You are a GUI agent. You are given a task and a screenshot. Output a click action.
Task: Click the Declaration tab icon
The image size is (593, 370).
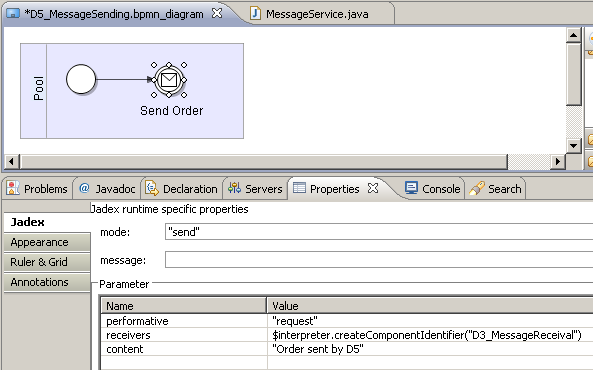152,188
